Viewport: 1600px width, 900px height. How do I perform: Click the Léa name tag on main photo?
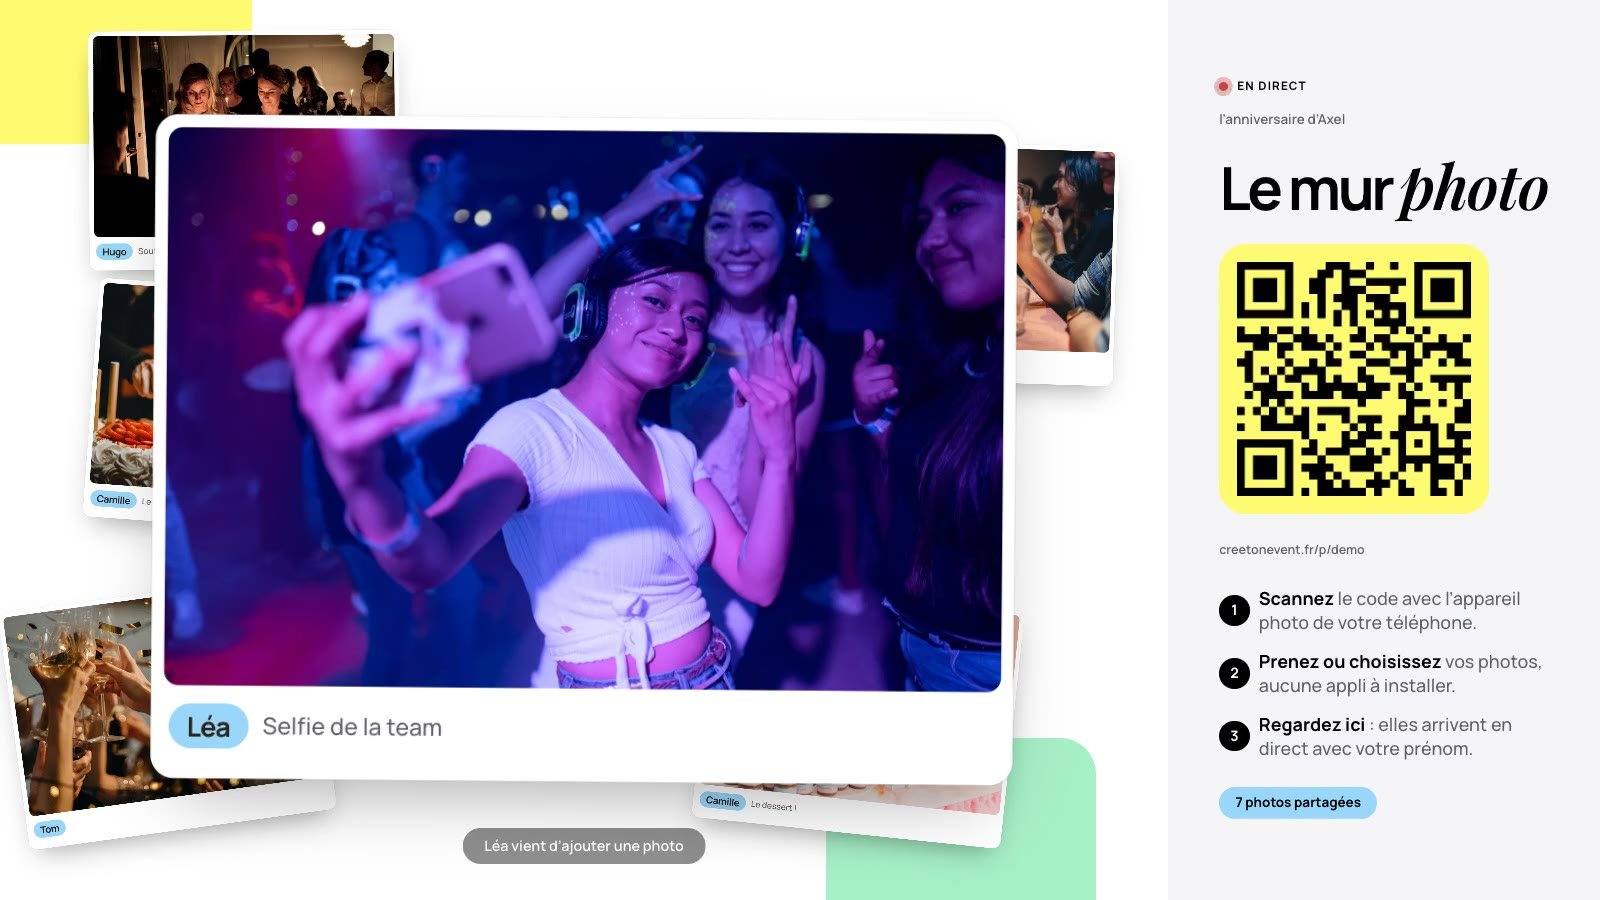click(x=208, y=727)
